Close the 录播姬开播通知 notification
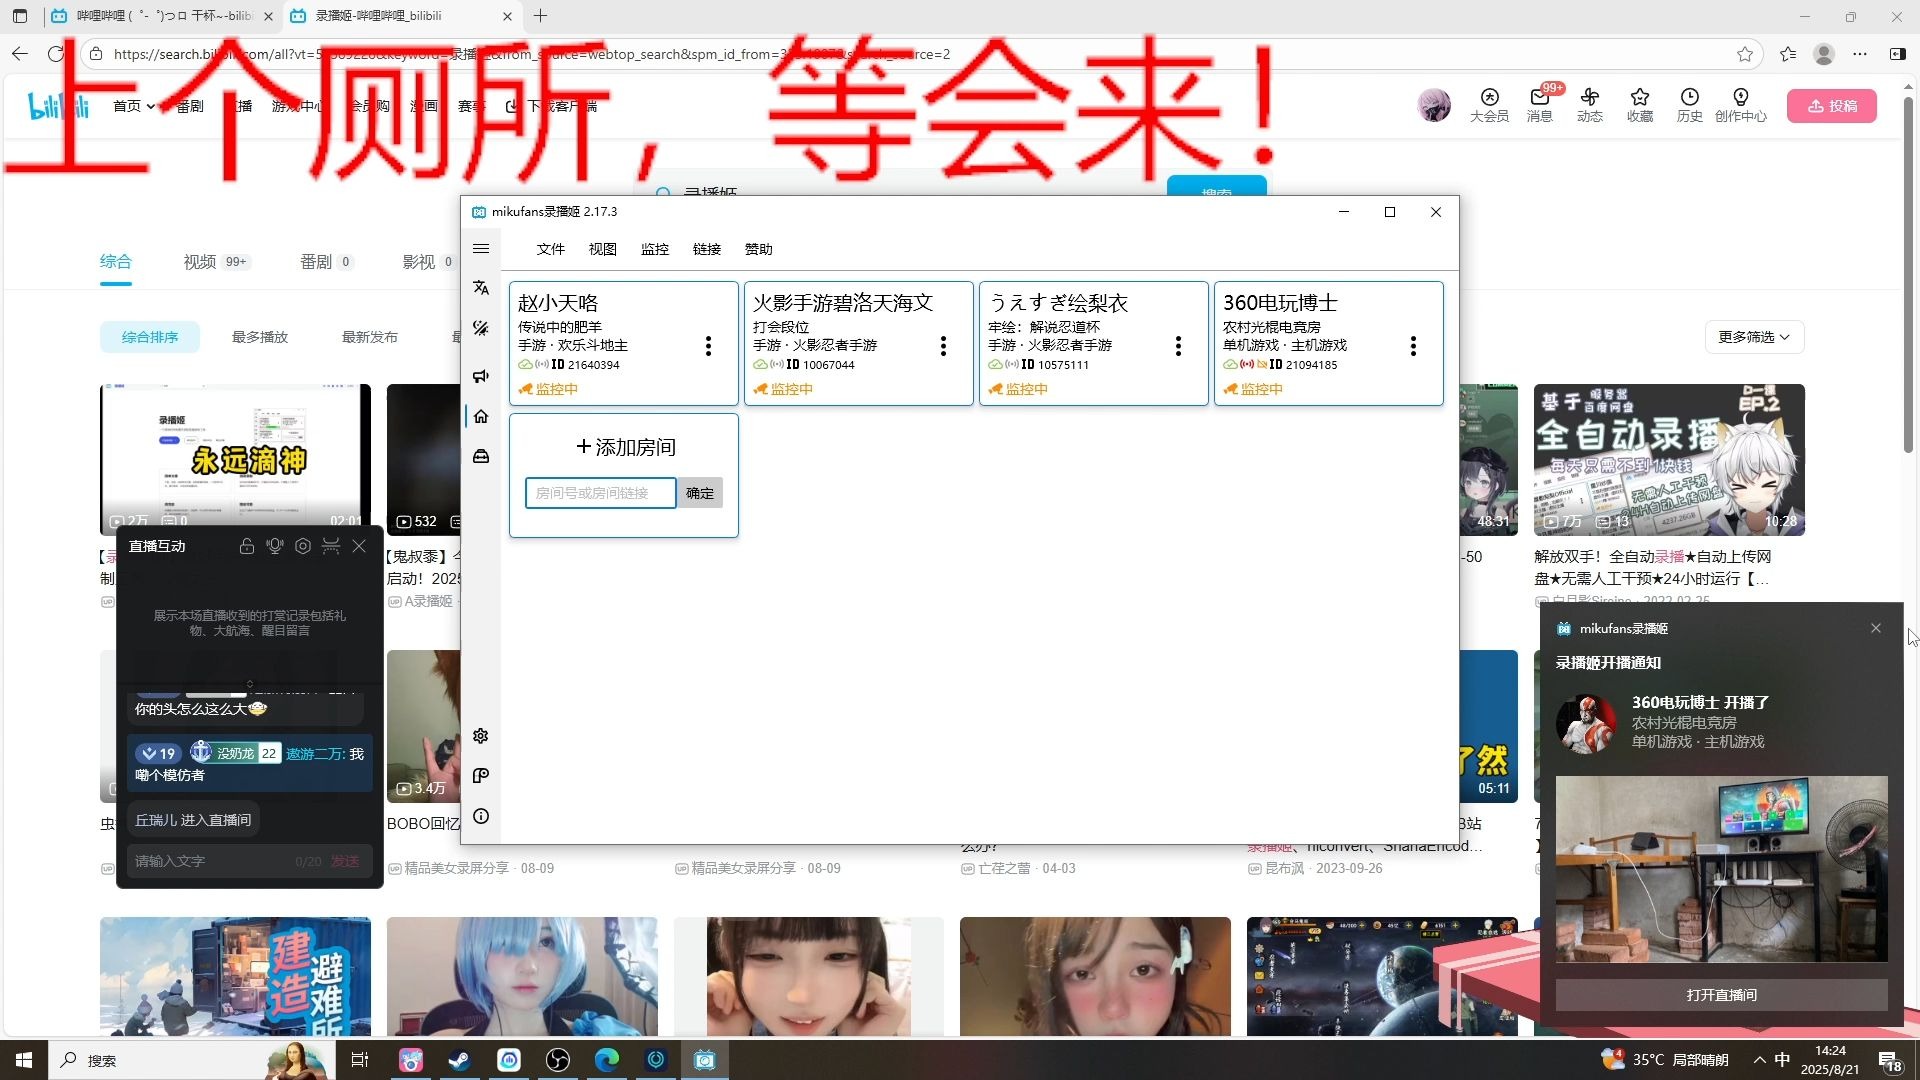The width and height of the screenshot is (1920, 1080). [1876, 628]
